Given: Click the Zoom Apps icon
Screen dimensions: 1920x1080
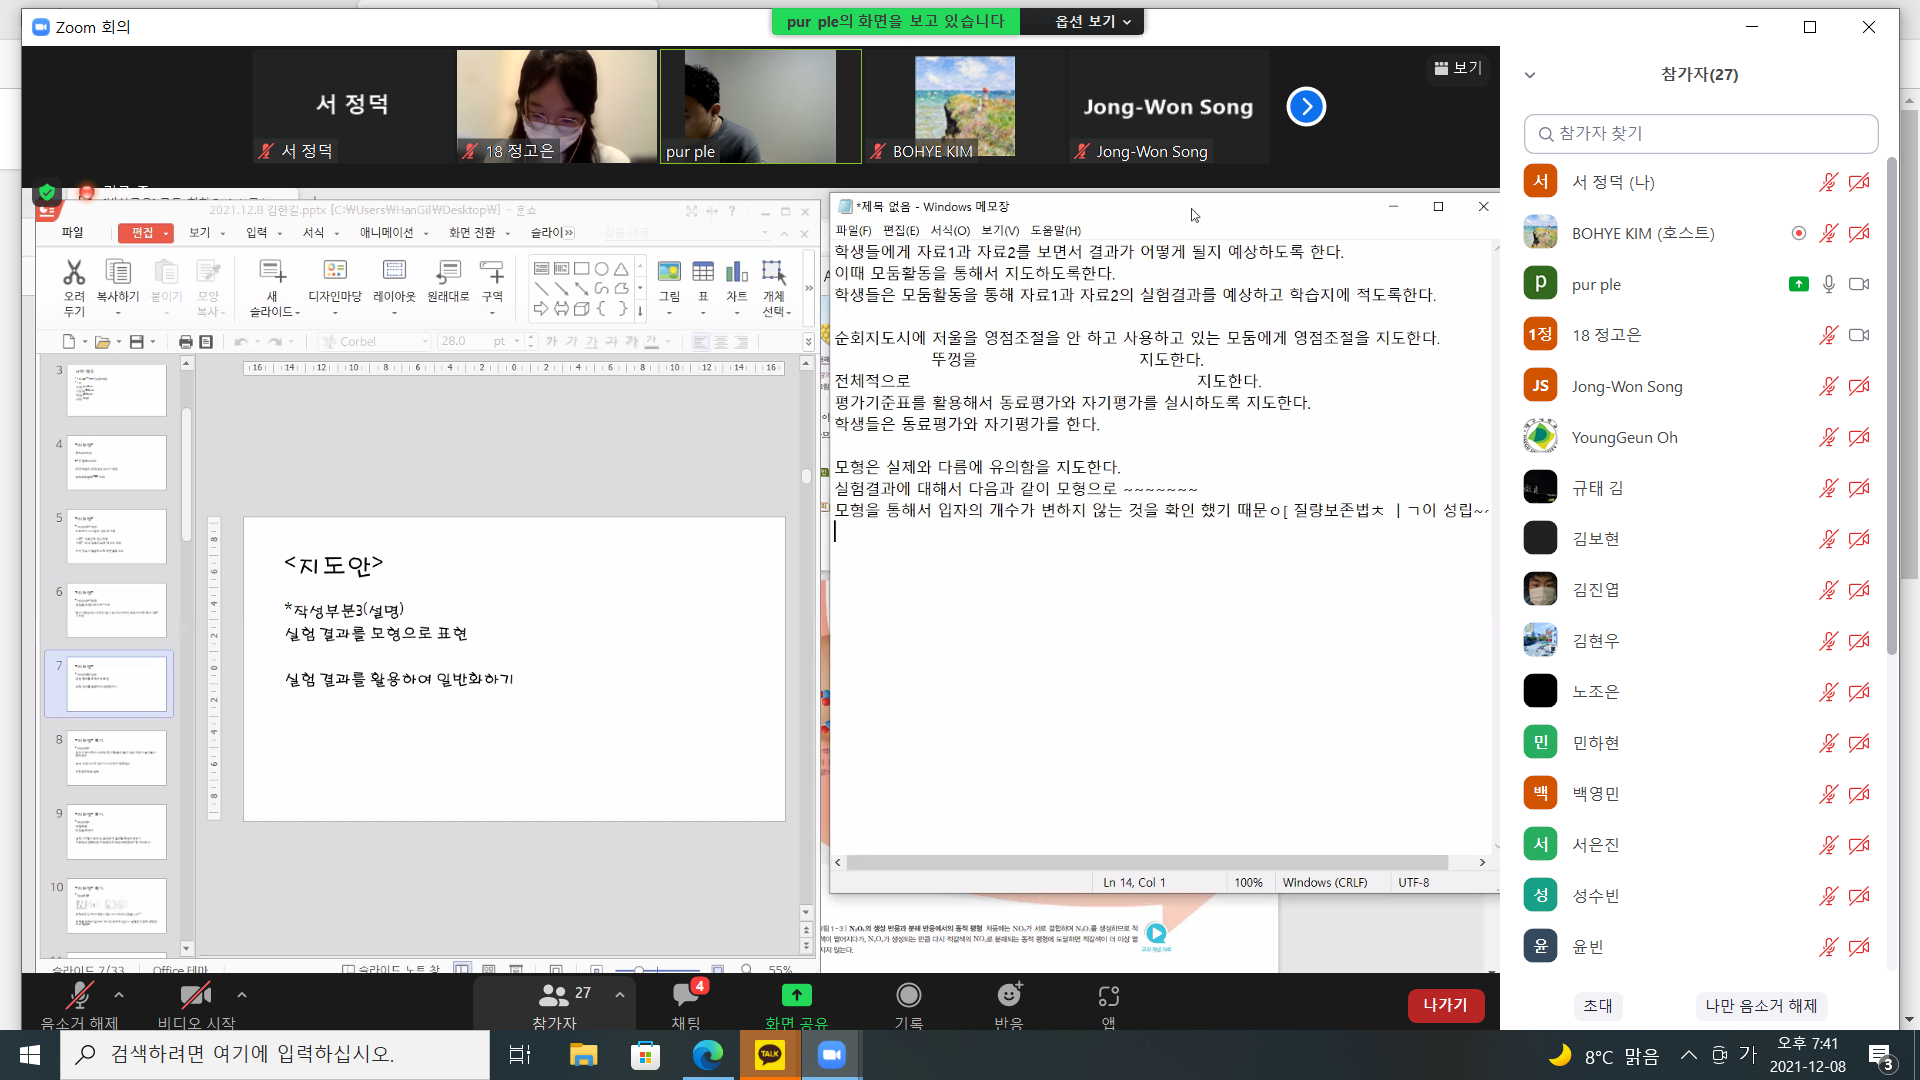Looking at the screenshot, I should coord(1108,996).
